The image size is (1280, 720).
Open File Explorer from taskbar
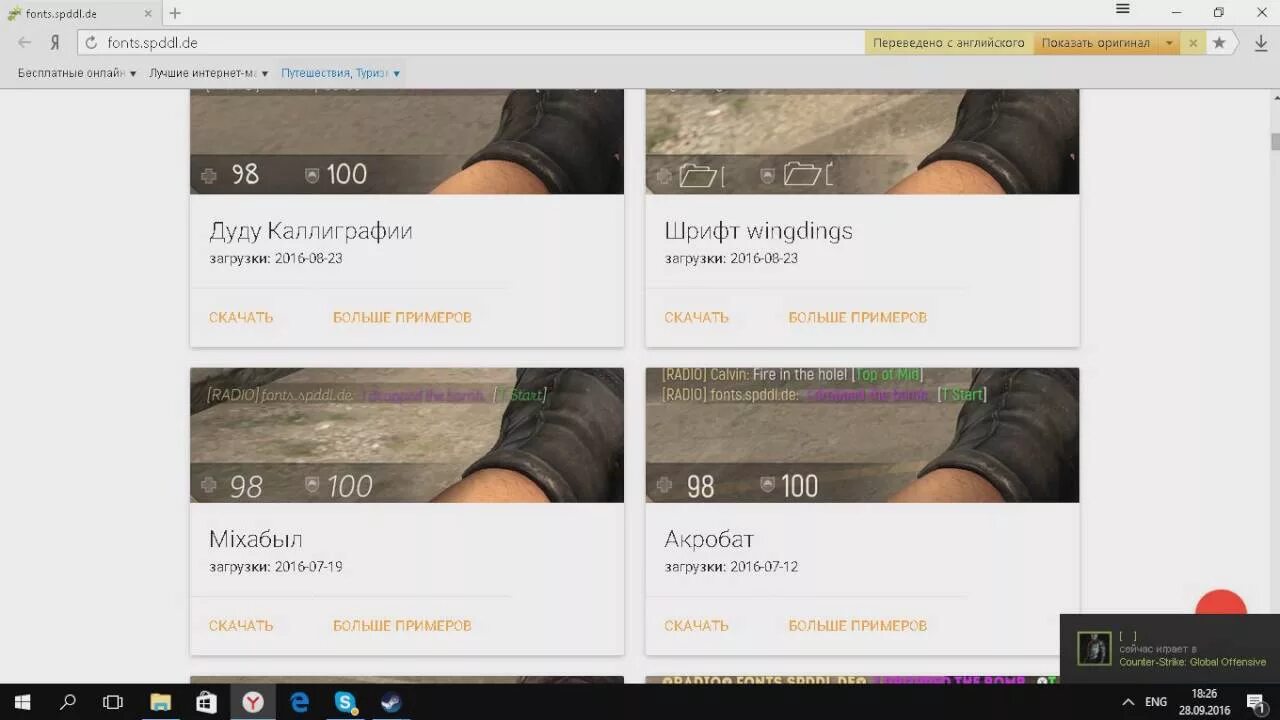160,702
